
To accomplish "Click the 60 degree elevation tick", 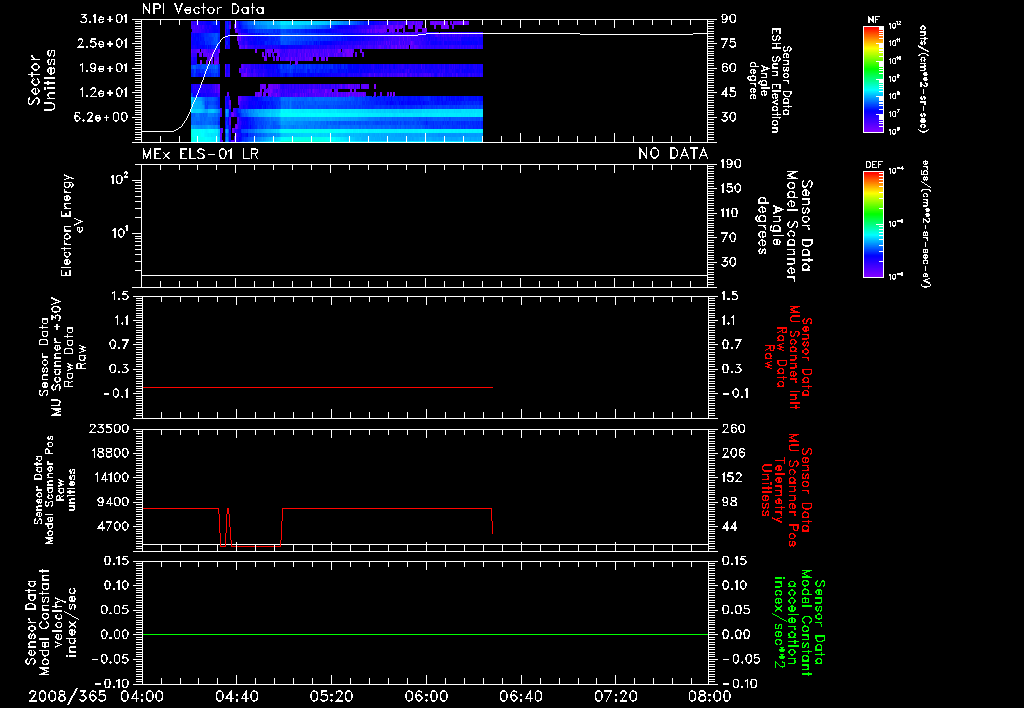I will pyautogui.click(x=729, y=68).
